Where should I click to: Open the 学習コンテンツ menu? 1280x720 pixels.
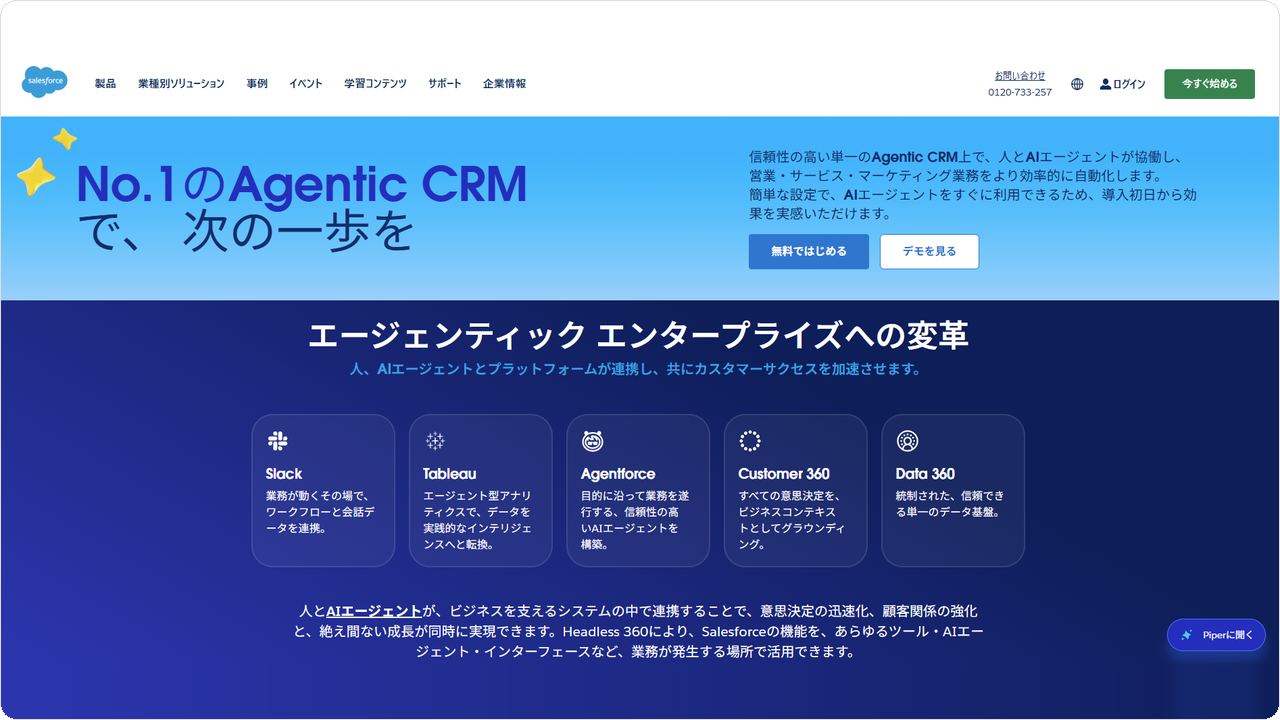coord(375,84)
